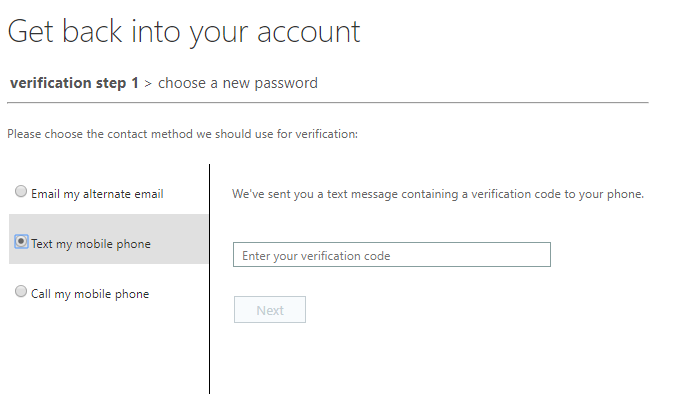Click the Next button
The image size is (695, 420).
tap(270, 310)
